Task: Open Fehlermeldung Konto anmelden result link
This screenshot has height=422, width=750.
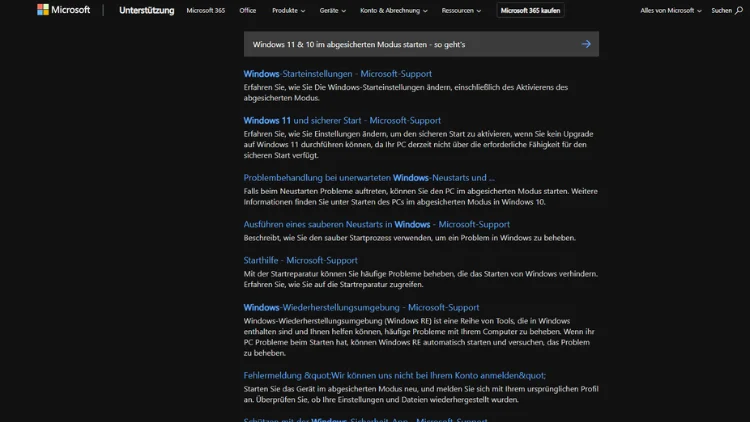Action: pos(395,376)
